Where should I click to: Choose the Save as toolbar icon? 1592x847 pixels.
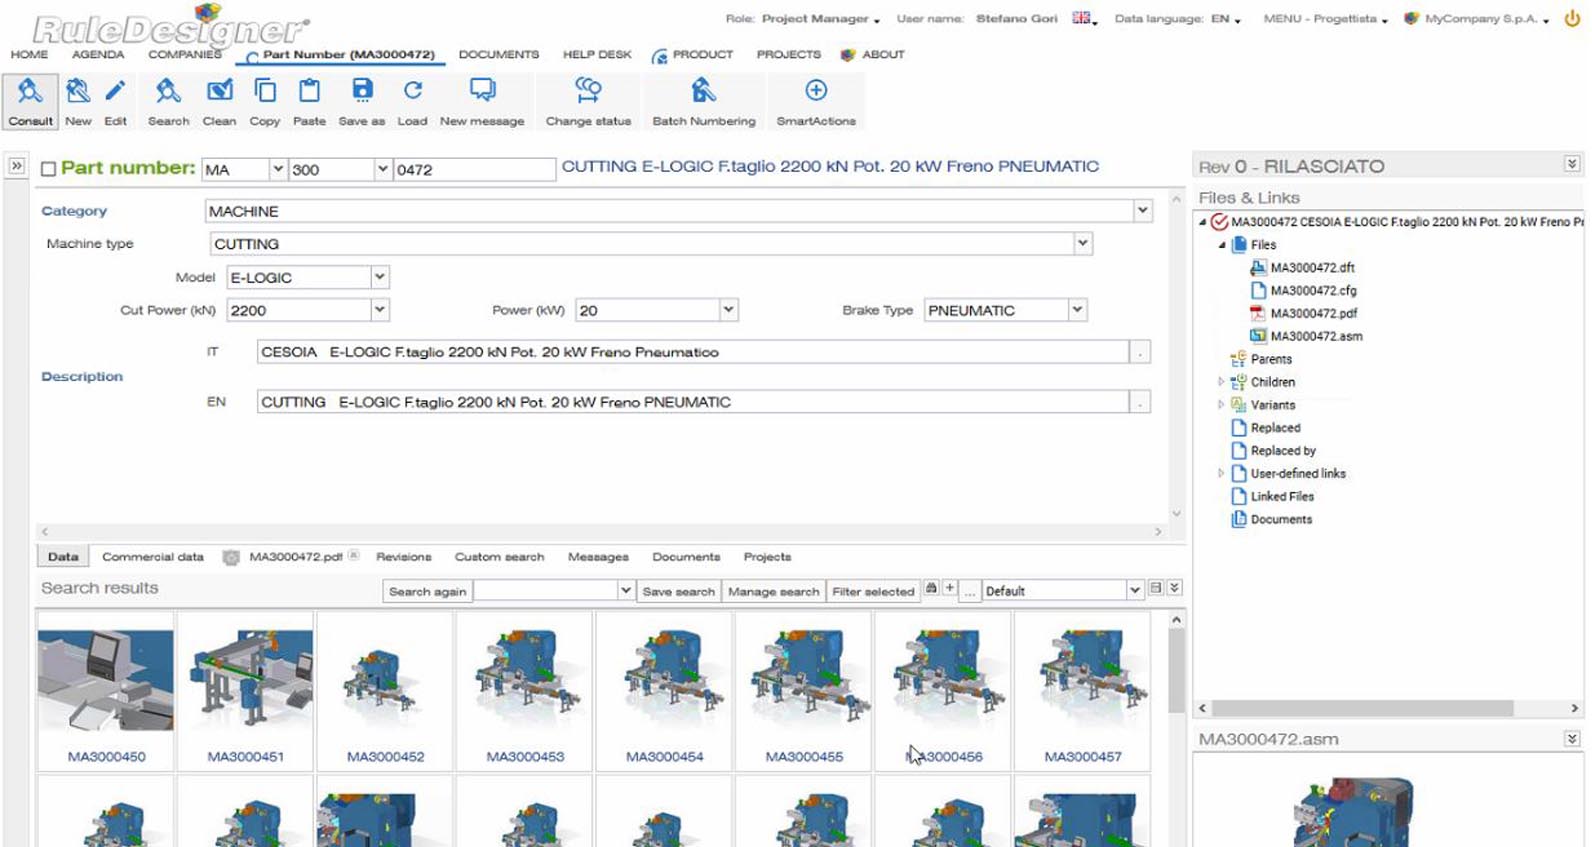click(x=362, y=101)
